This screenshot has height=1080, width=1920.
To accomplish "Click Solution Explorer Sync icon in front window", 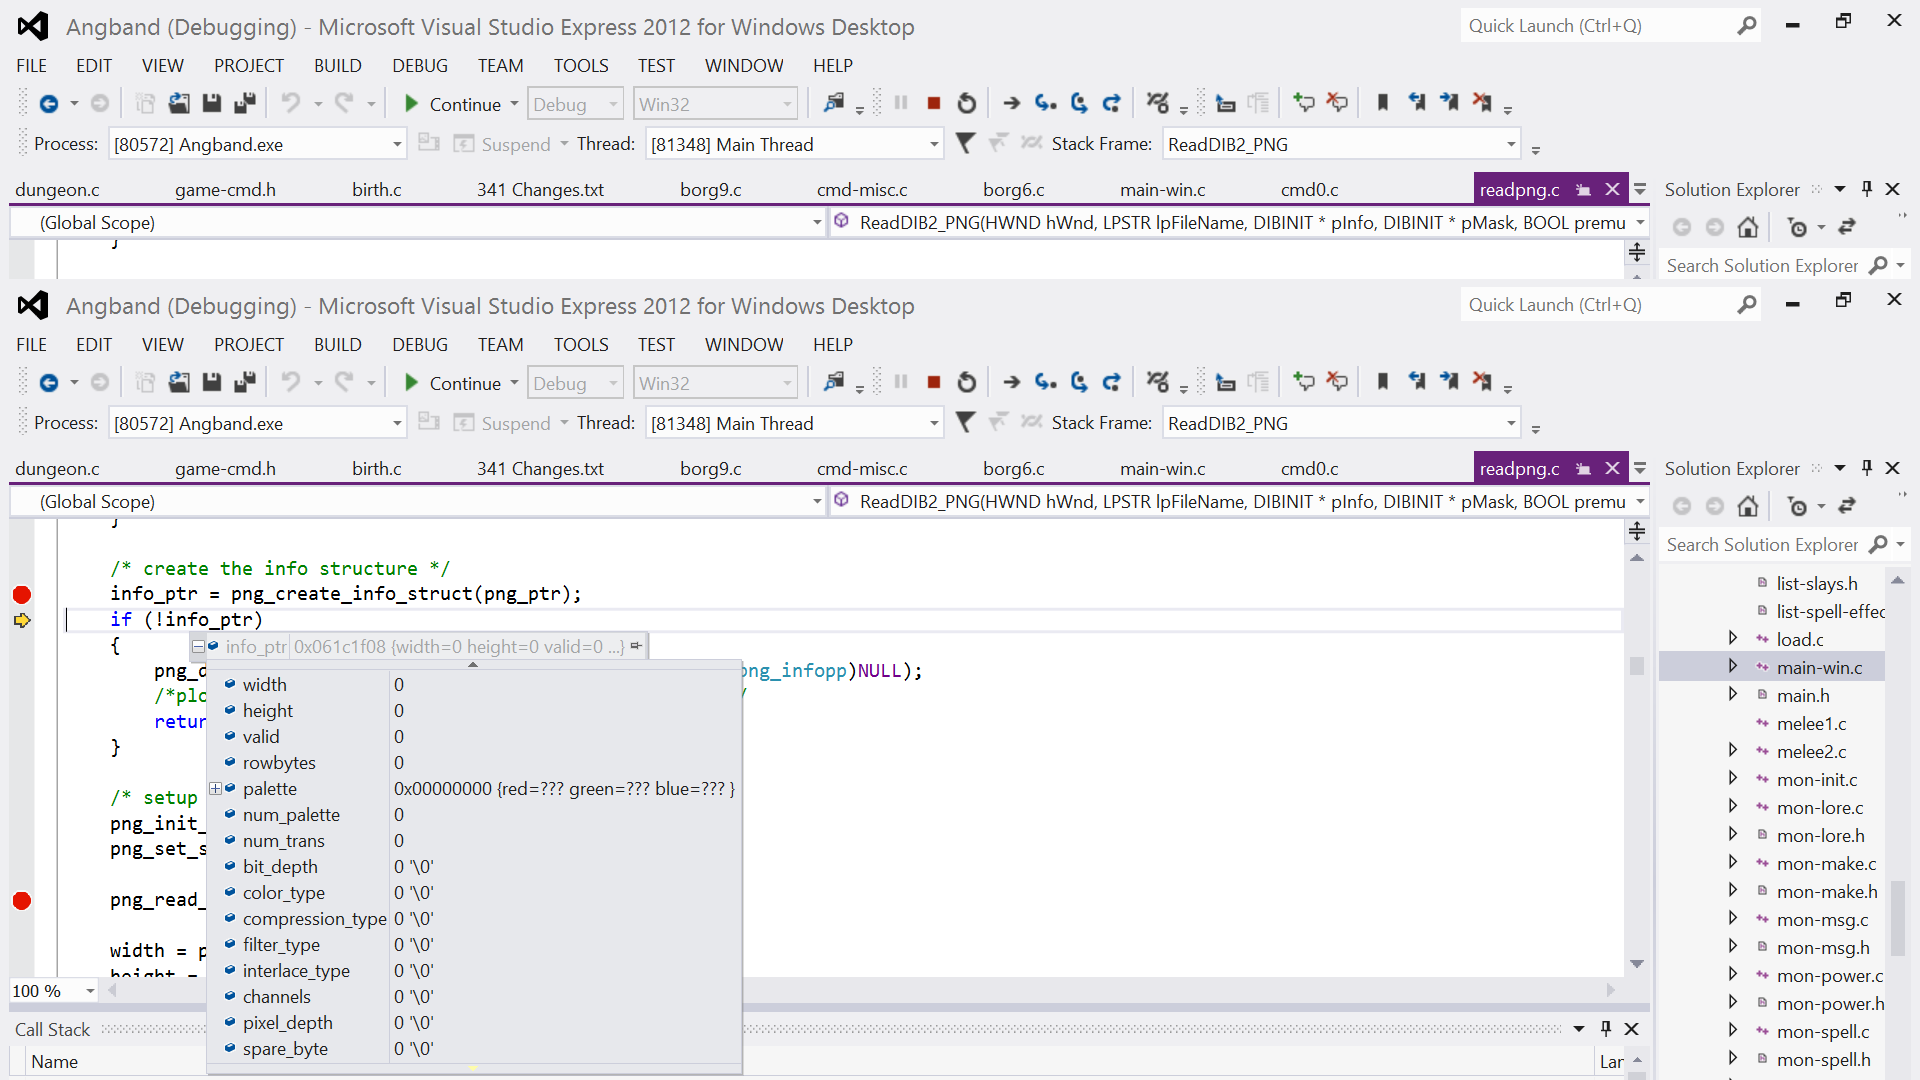I will pyautogui.click(x=1847, y=507).
